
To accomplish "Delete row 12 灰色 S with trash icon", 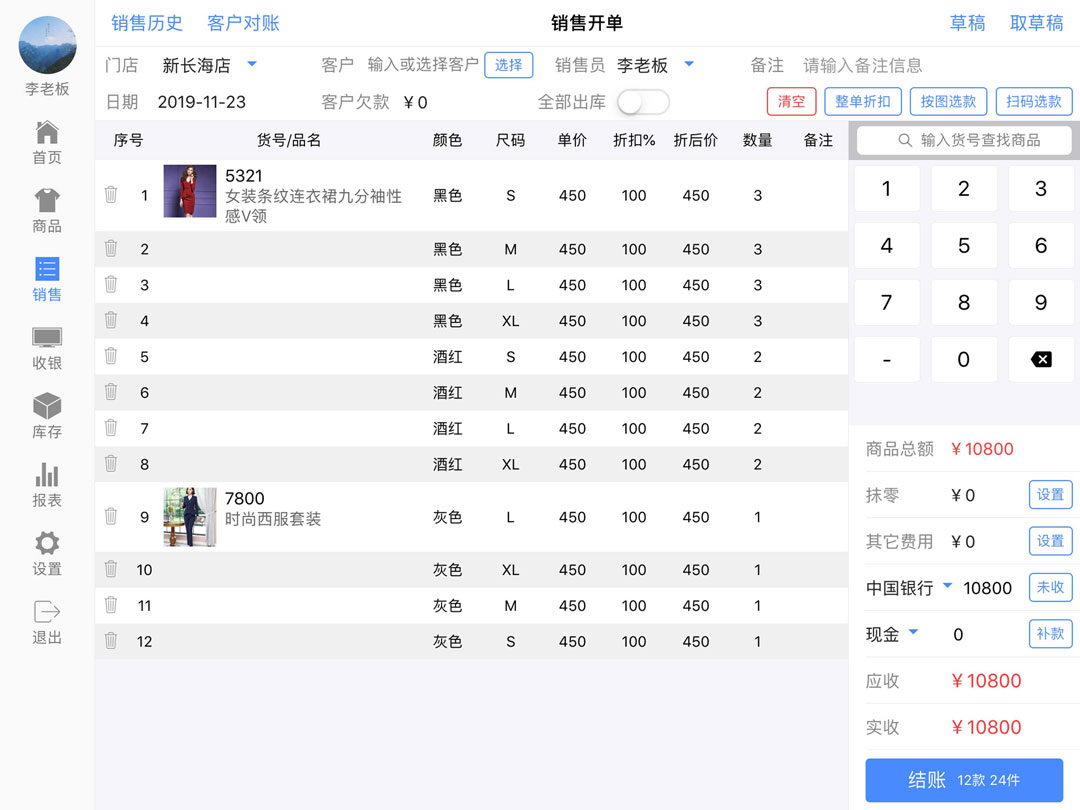I will tap(111, 641).
